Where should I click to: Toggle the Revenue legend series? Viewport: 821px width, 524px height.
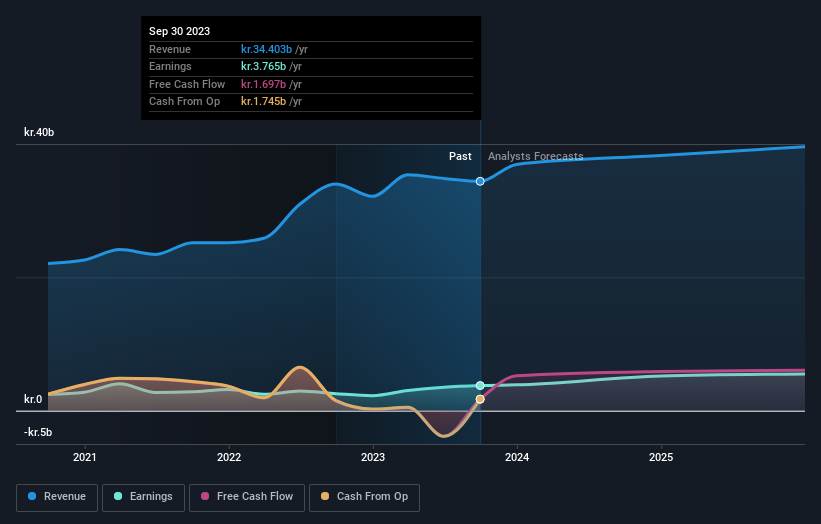click(57, 497)
